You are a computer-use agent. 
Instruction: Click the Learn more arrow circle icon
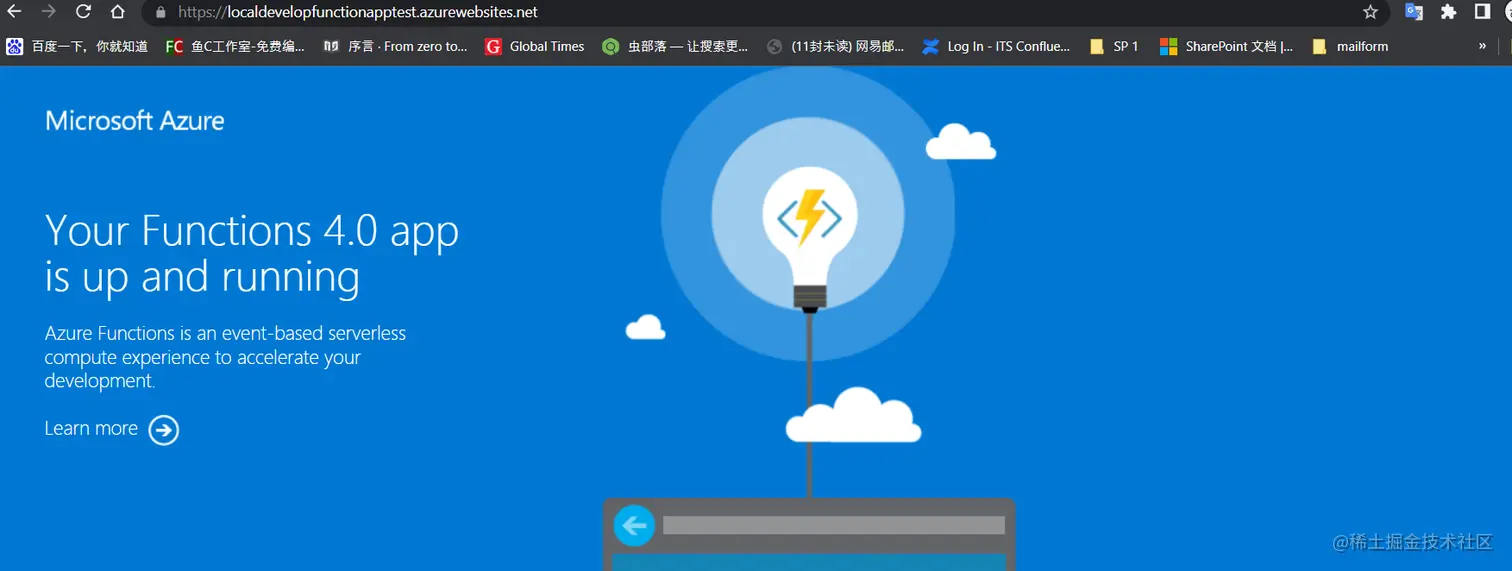(x=164, y=430)
